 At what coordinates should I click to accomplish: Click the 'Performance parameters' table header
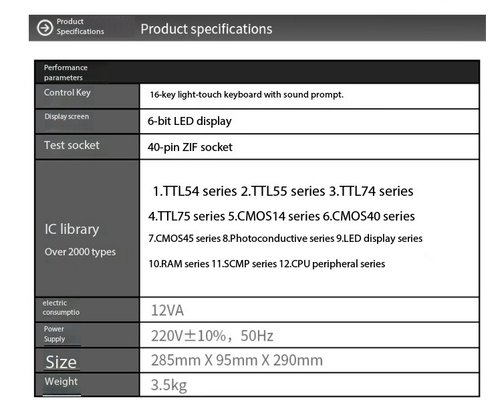[66, 72]
